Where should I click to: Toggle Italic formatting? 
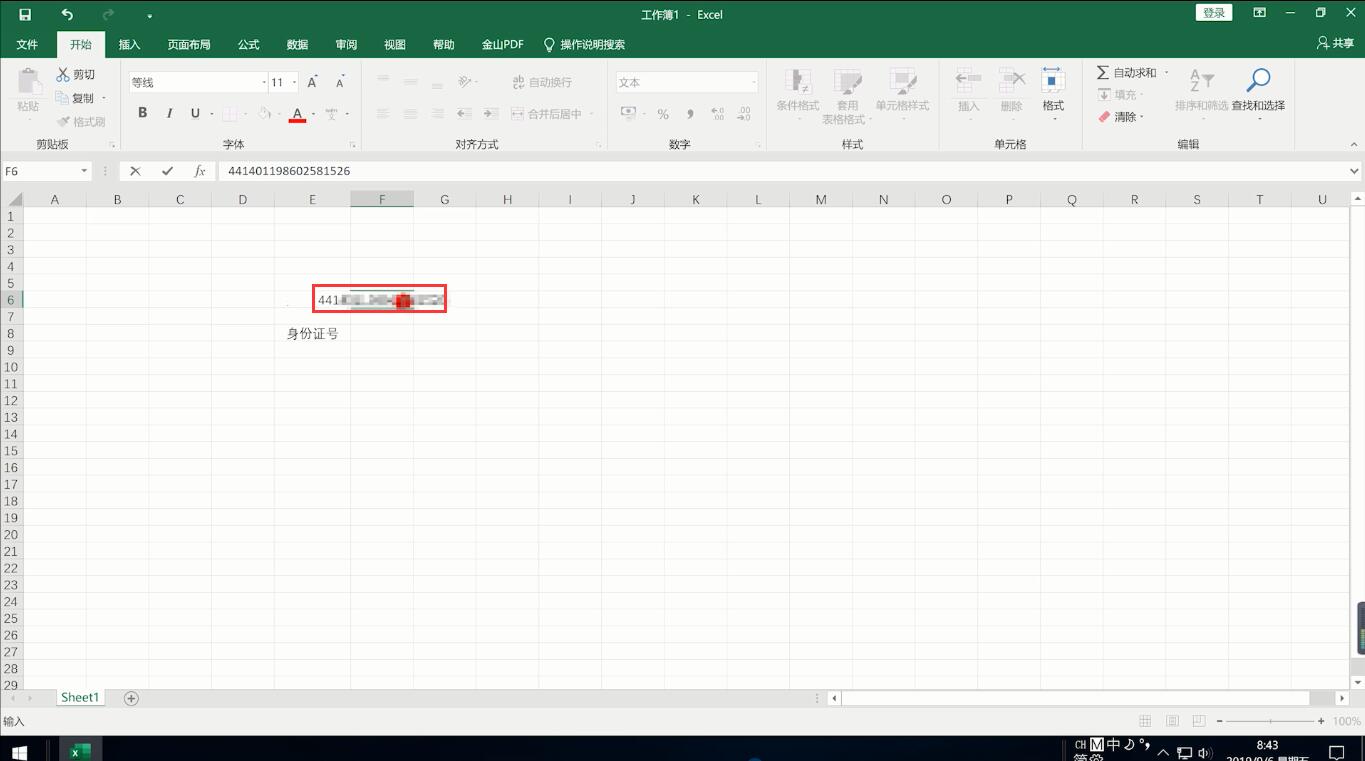click(169, 113)
